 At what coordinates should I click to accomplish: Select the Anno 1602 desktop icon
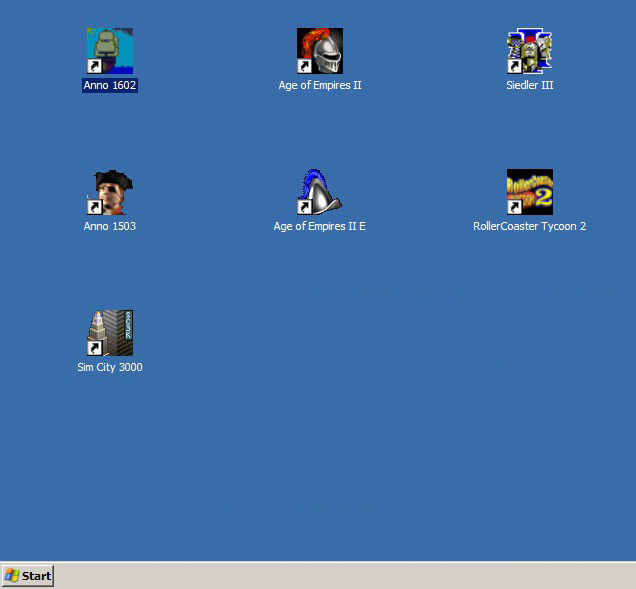110,51
